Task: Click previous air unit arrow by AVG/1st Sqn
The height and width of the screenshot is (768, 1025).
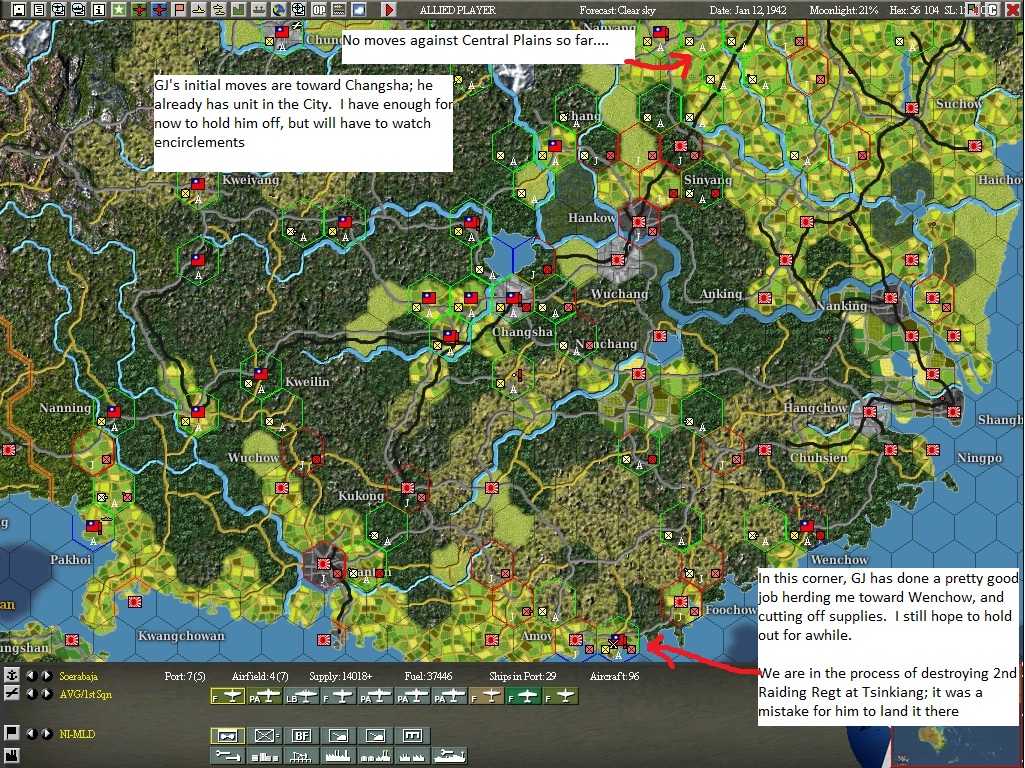Action: (31, 693)
